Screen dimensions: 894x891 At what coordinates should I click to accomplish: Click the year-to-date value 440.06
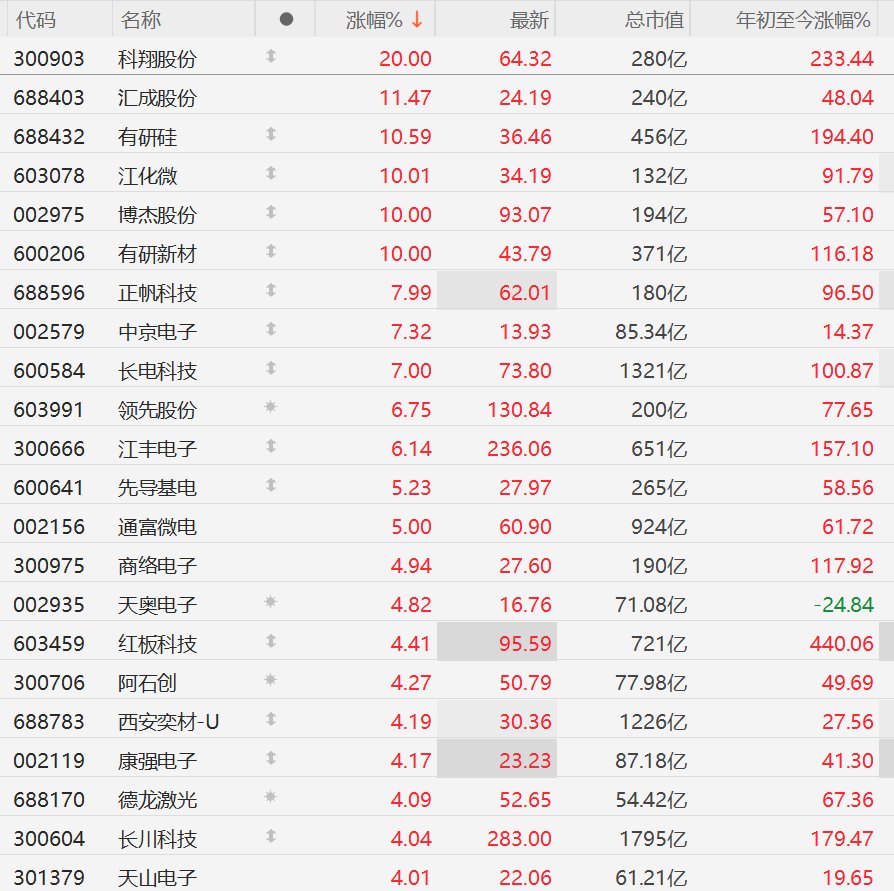[842, 644]
